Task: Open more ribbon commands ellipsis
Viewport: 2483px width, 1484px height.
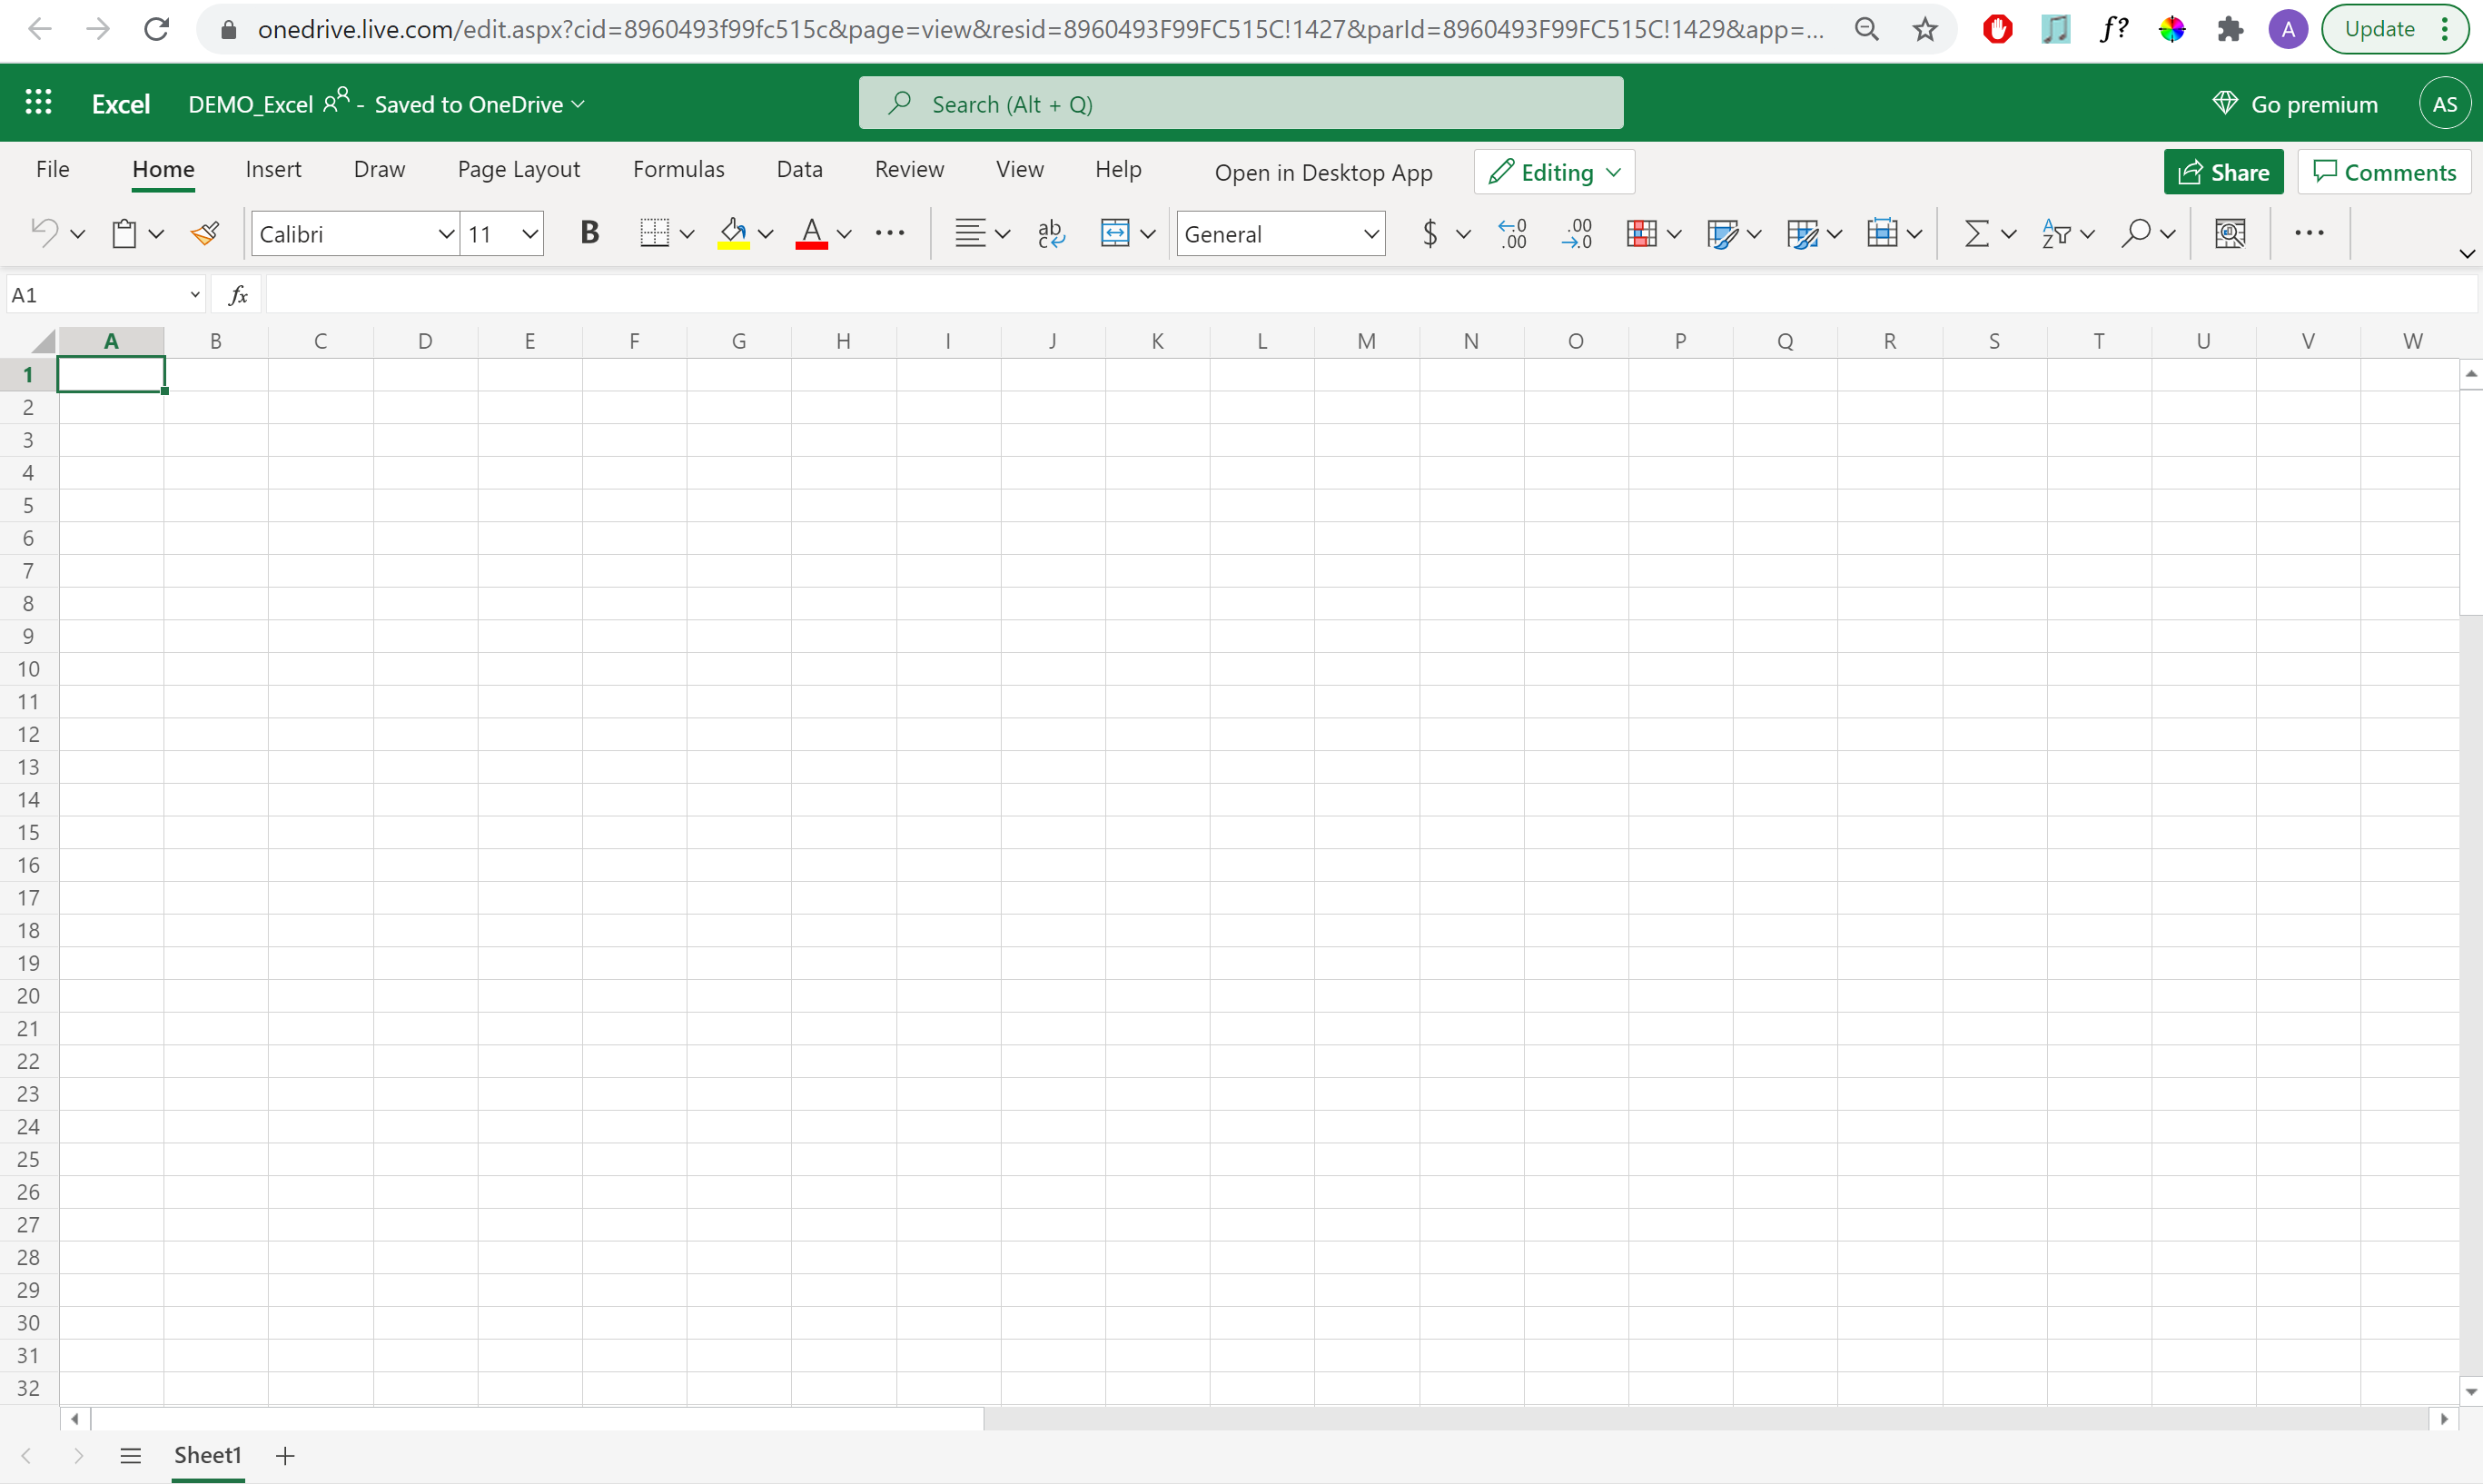Action: point(2309,233)
